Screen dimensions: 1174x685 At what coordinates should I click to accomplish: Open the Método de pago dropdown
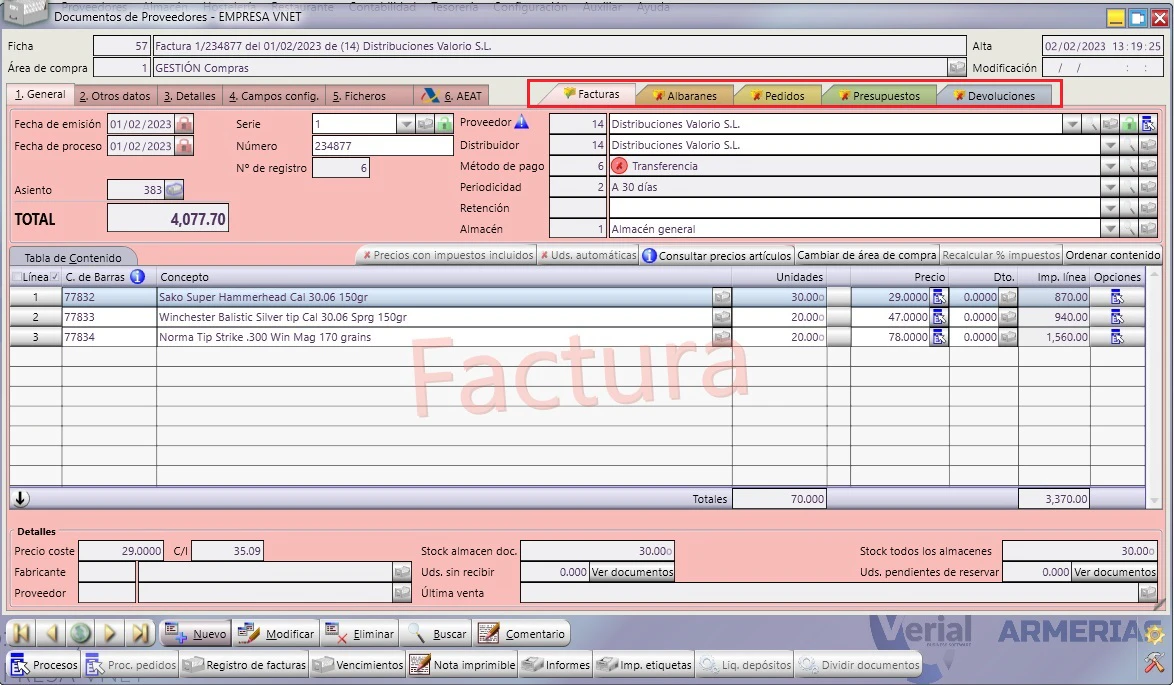pos(1110,166)
